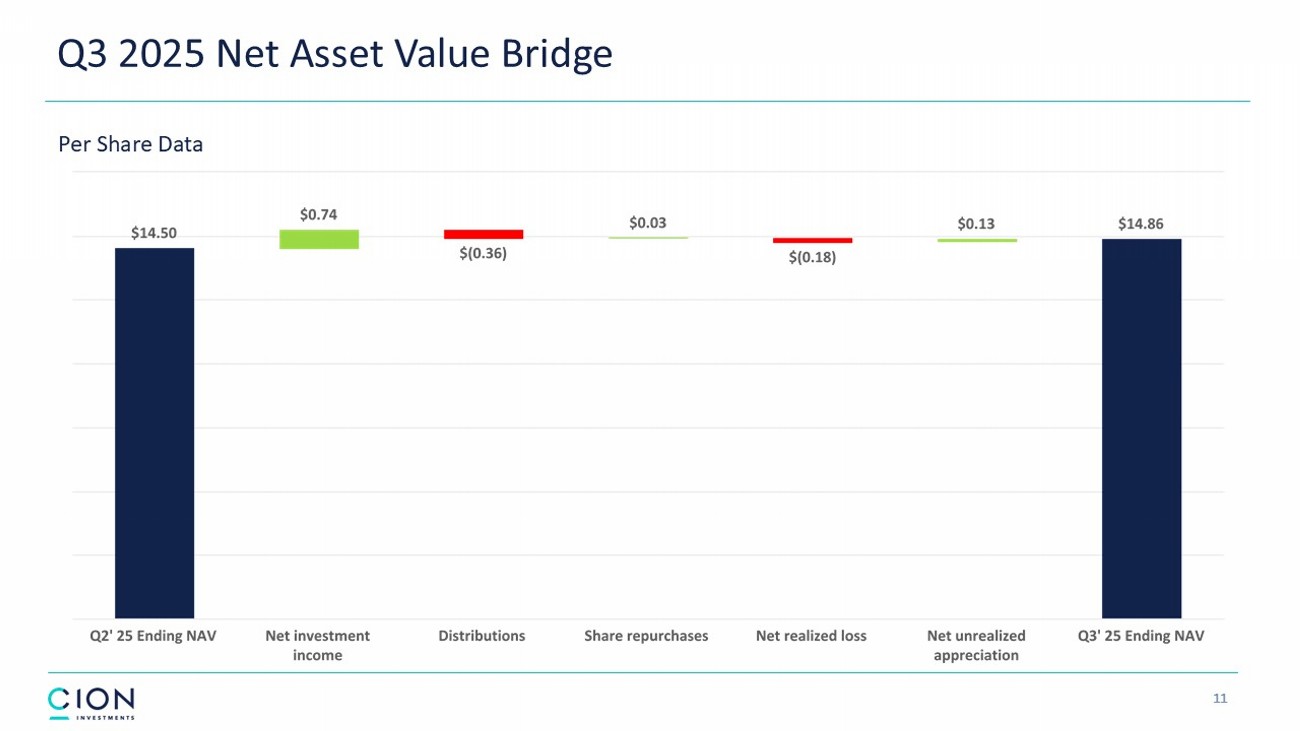Select the Q2' 25 Ending NAV navy bar
Screen dimensions: 1300x731
154,432
